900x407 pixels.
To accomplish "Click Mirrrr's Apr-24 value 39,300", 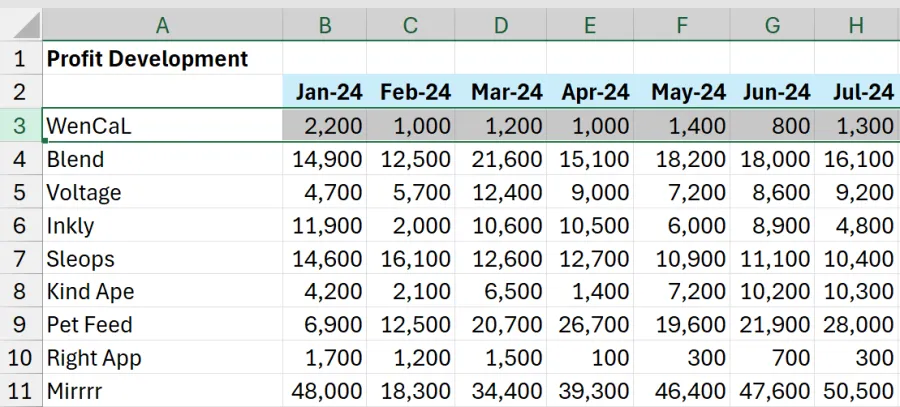I will 590,391.
